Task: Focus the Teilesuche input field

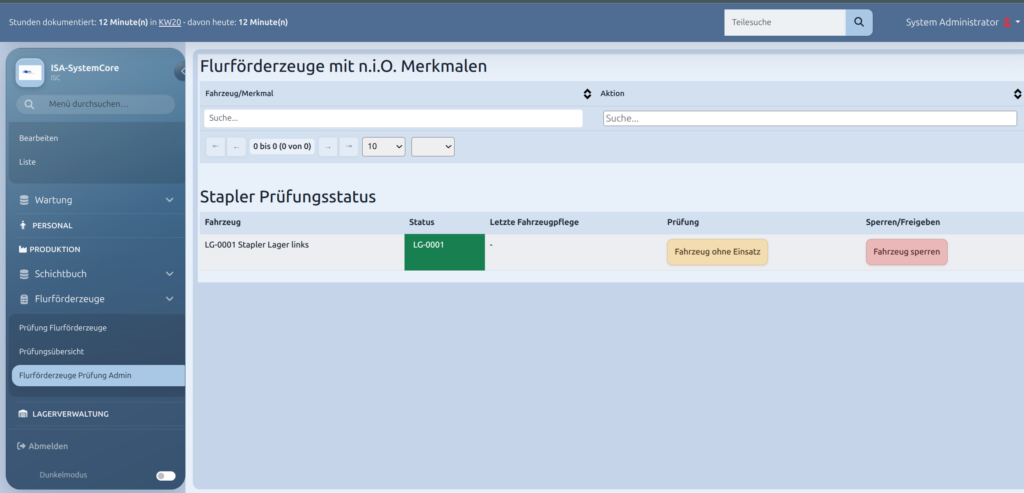Action: [x=785, y=22]
